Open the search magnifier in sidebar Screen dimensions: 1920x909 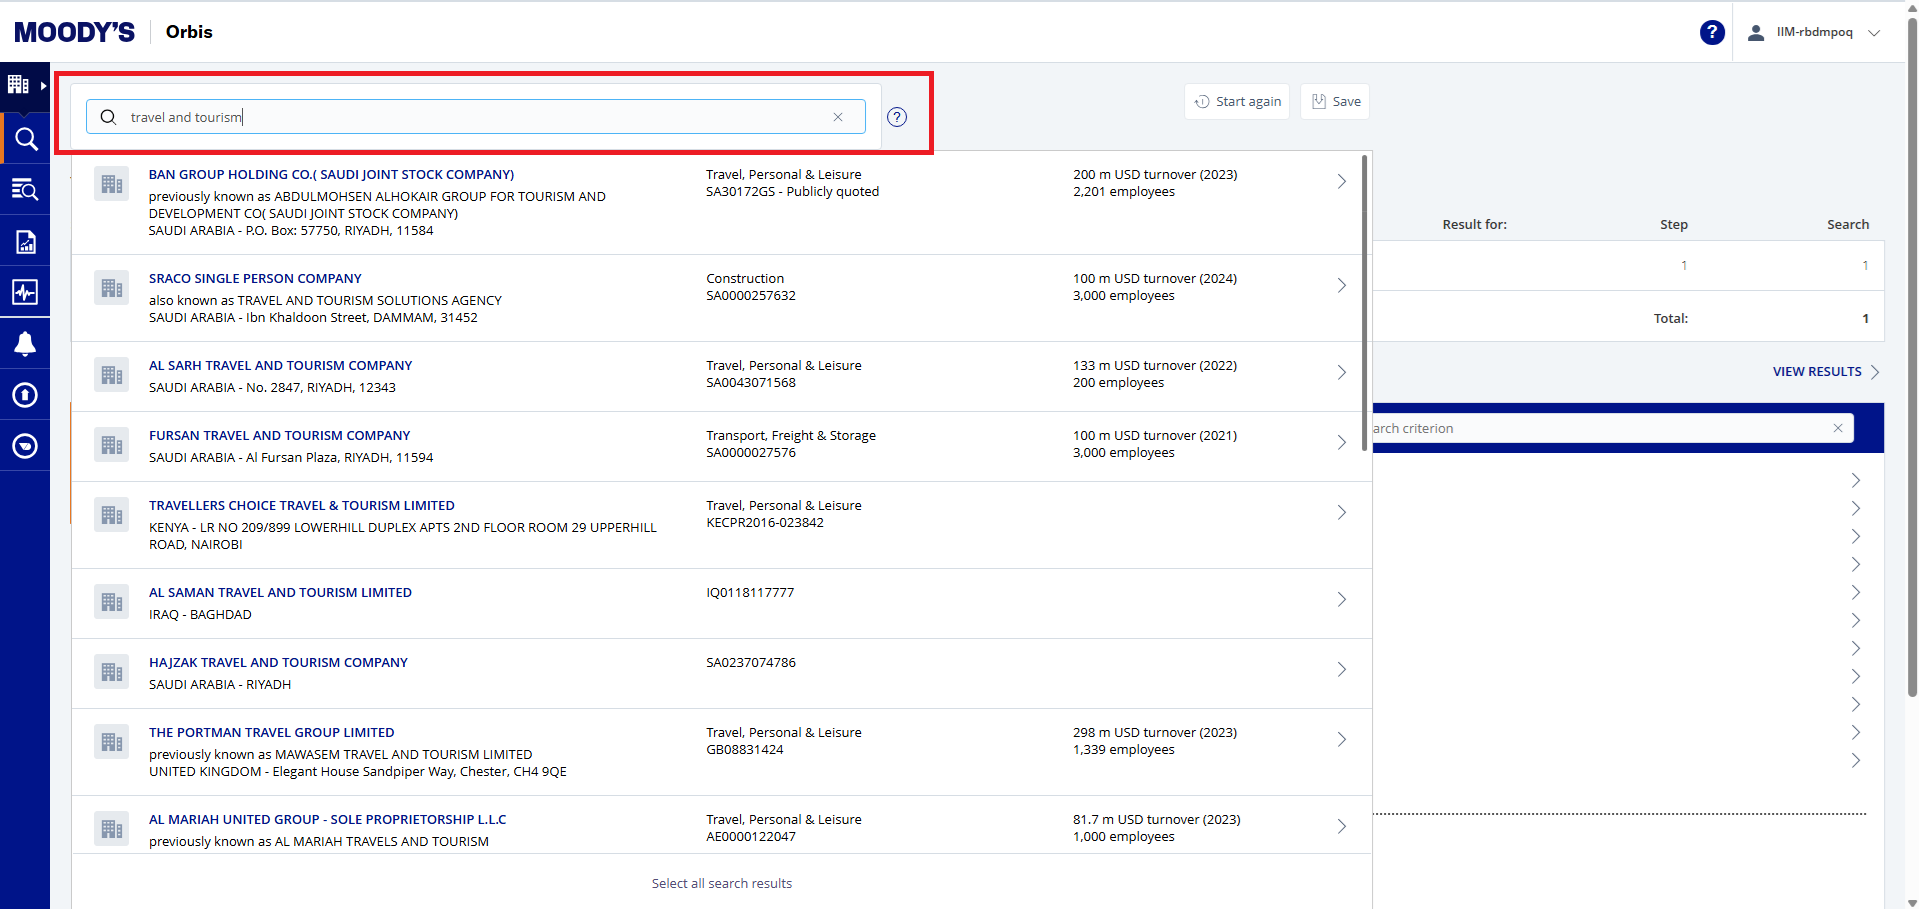click(x=25, y=139)
